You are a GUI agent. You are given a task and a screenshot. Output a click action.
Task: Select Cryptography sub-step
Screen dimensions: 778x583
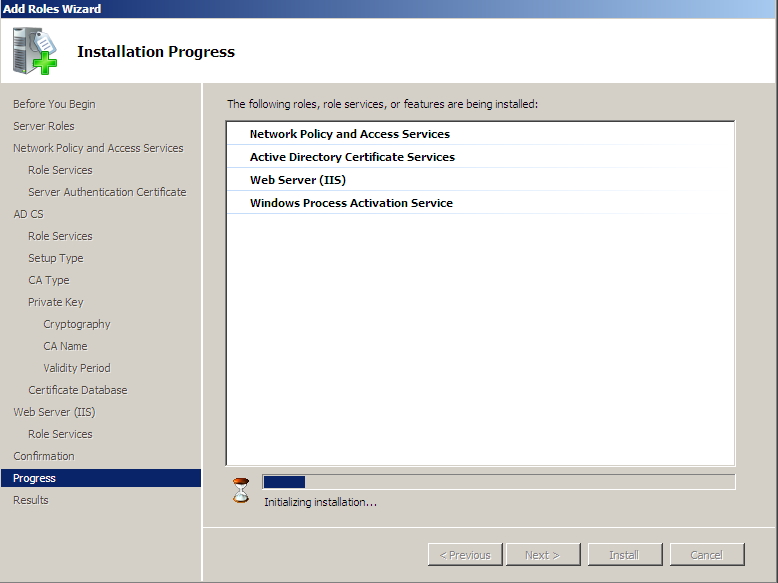(77, 324)
